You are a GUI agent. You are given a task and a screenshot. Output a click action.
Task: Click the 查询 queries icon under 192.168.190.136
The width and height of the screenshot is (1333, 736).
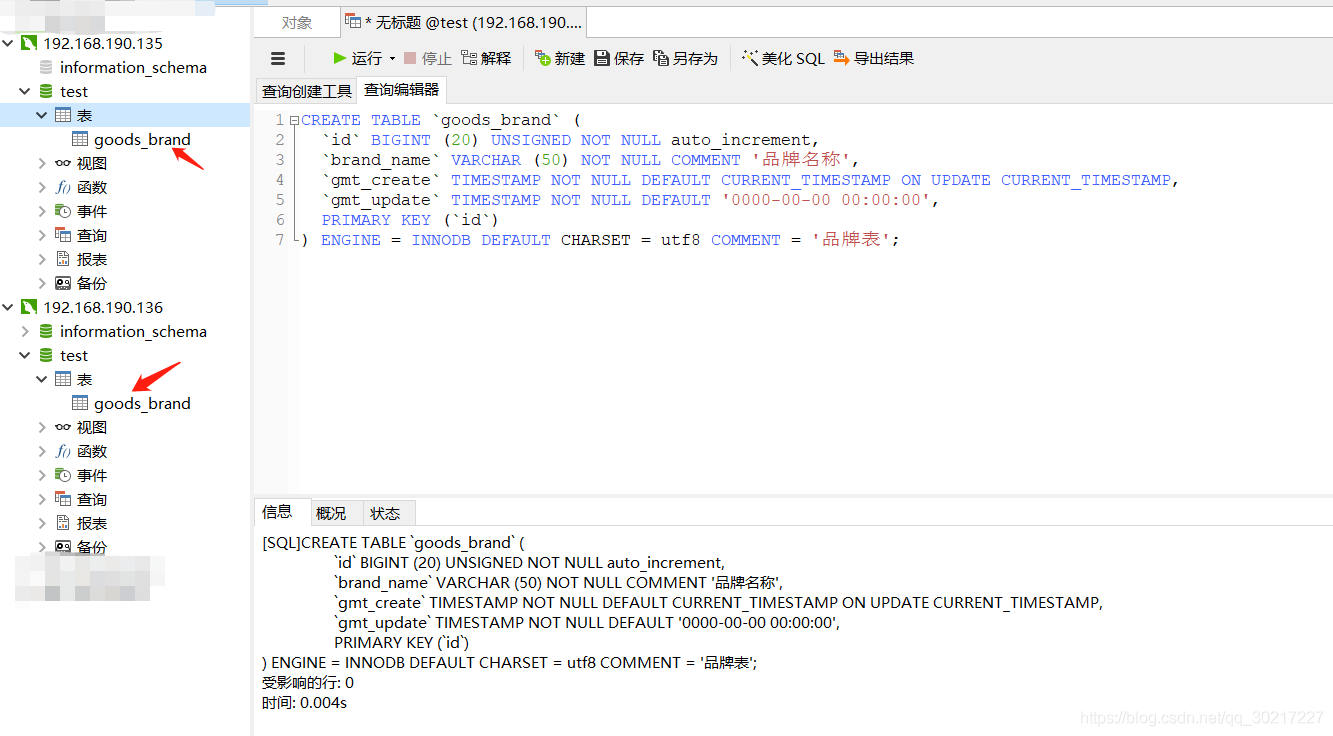point(63,500)
